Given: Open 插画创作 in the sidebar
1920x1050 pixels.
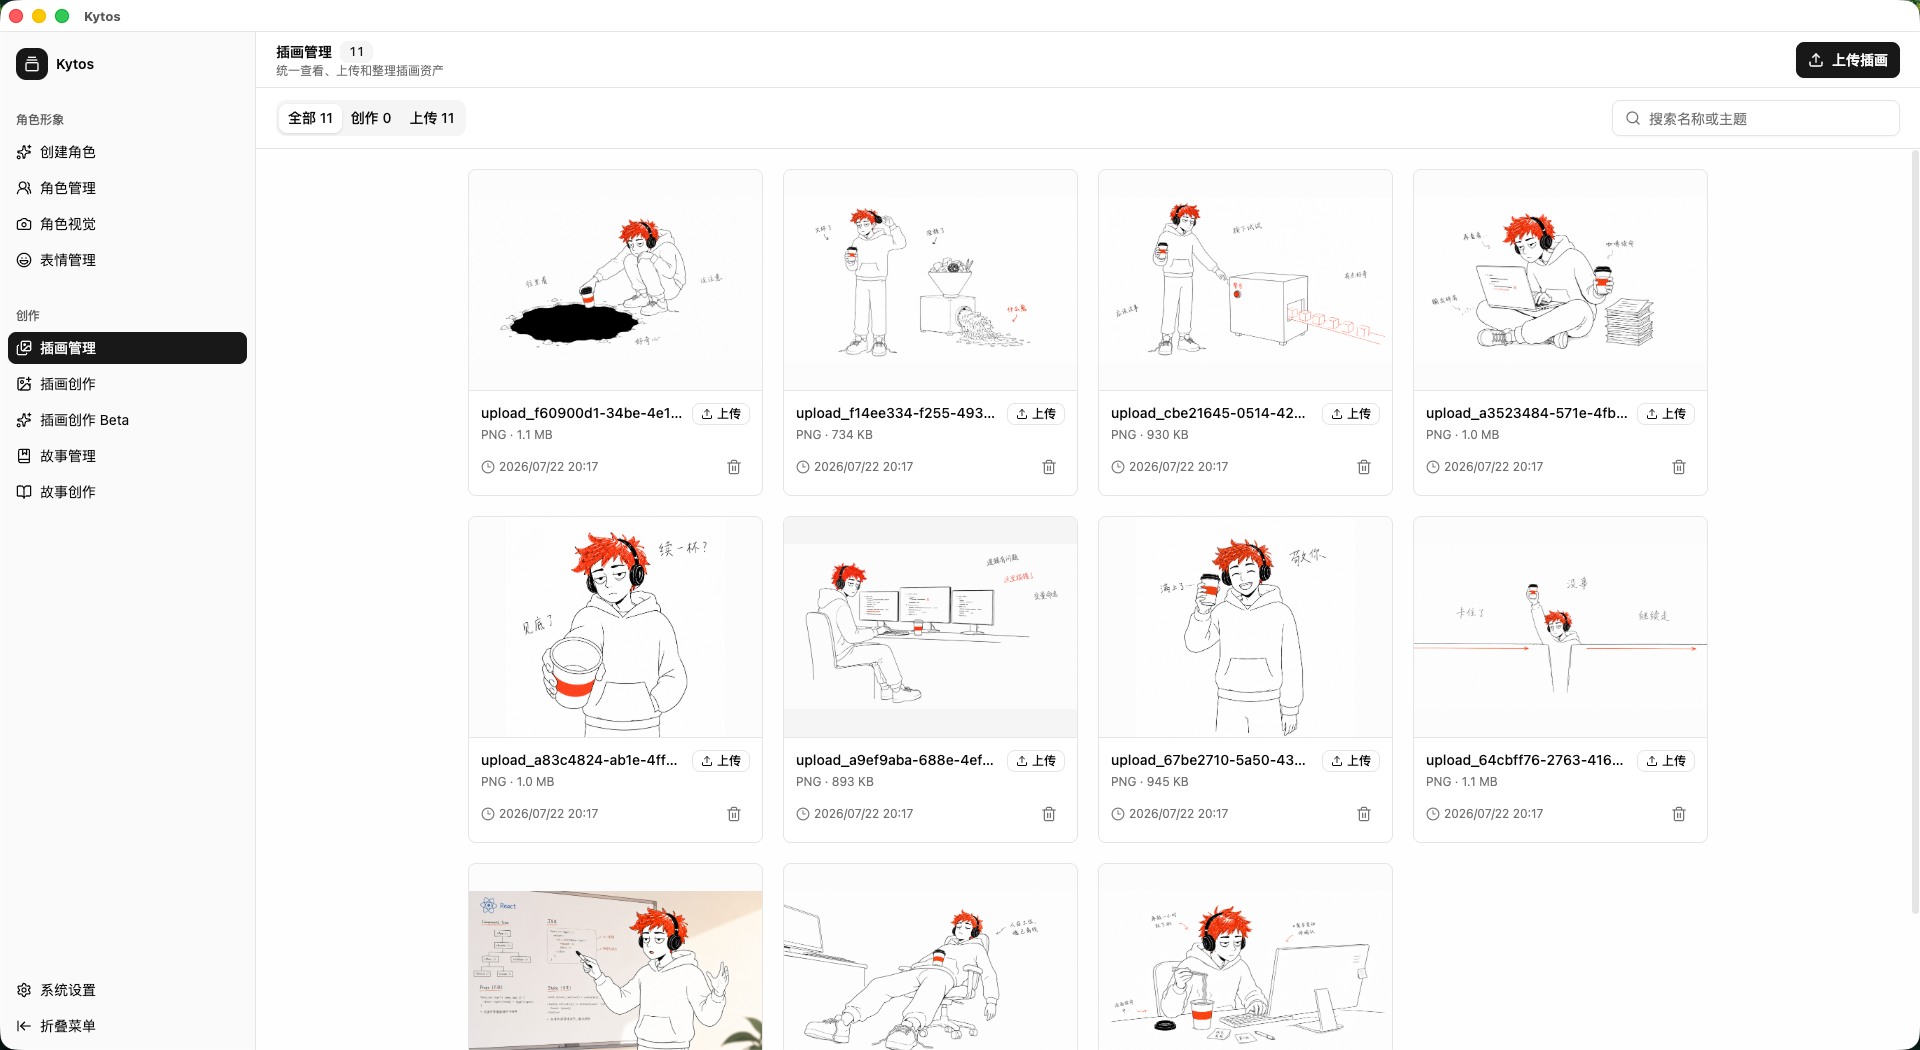Looking at the screenshot, I should [127, 384].
